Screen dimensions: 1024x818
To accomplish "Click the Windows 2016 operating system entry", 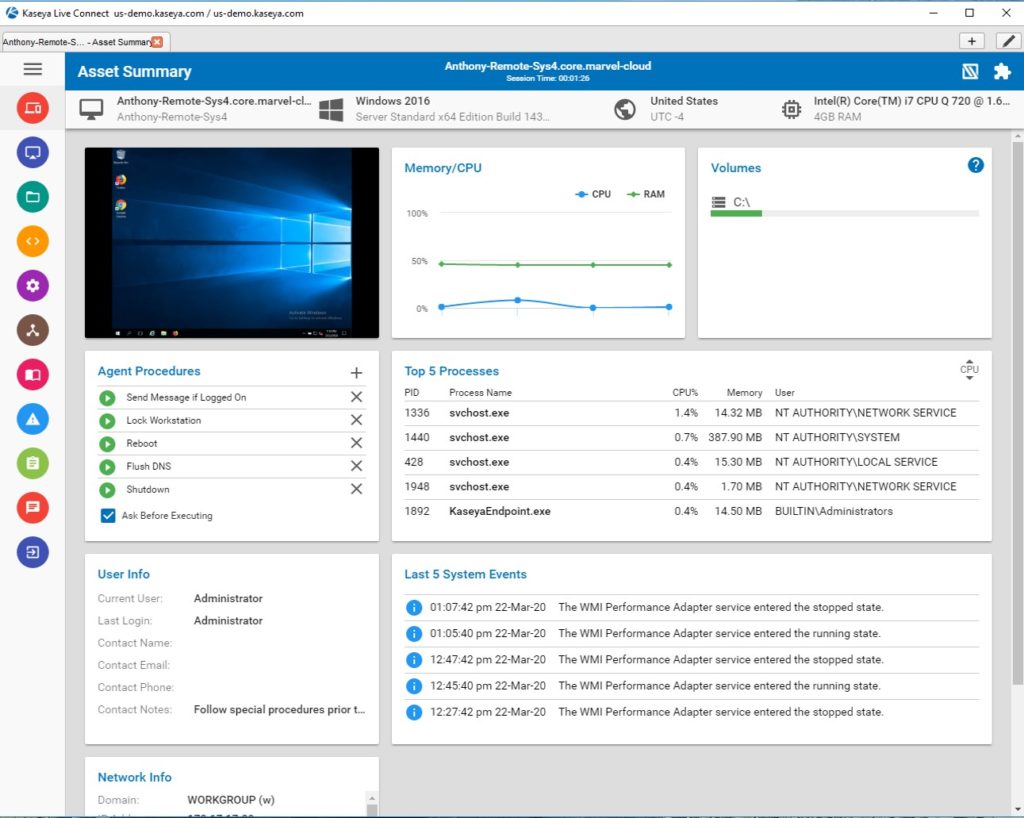I will [435, 109].
